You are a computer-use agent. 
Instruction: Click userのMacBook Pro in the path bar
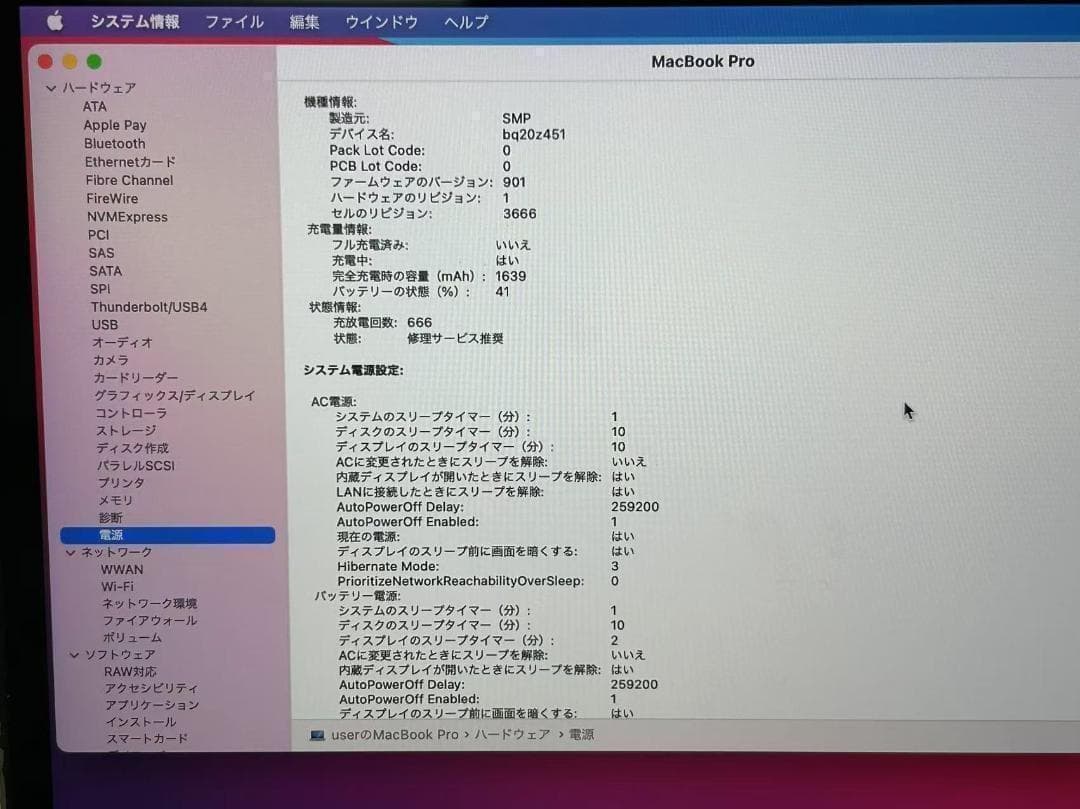click(x=395, y=735)
